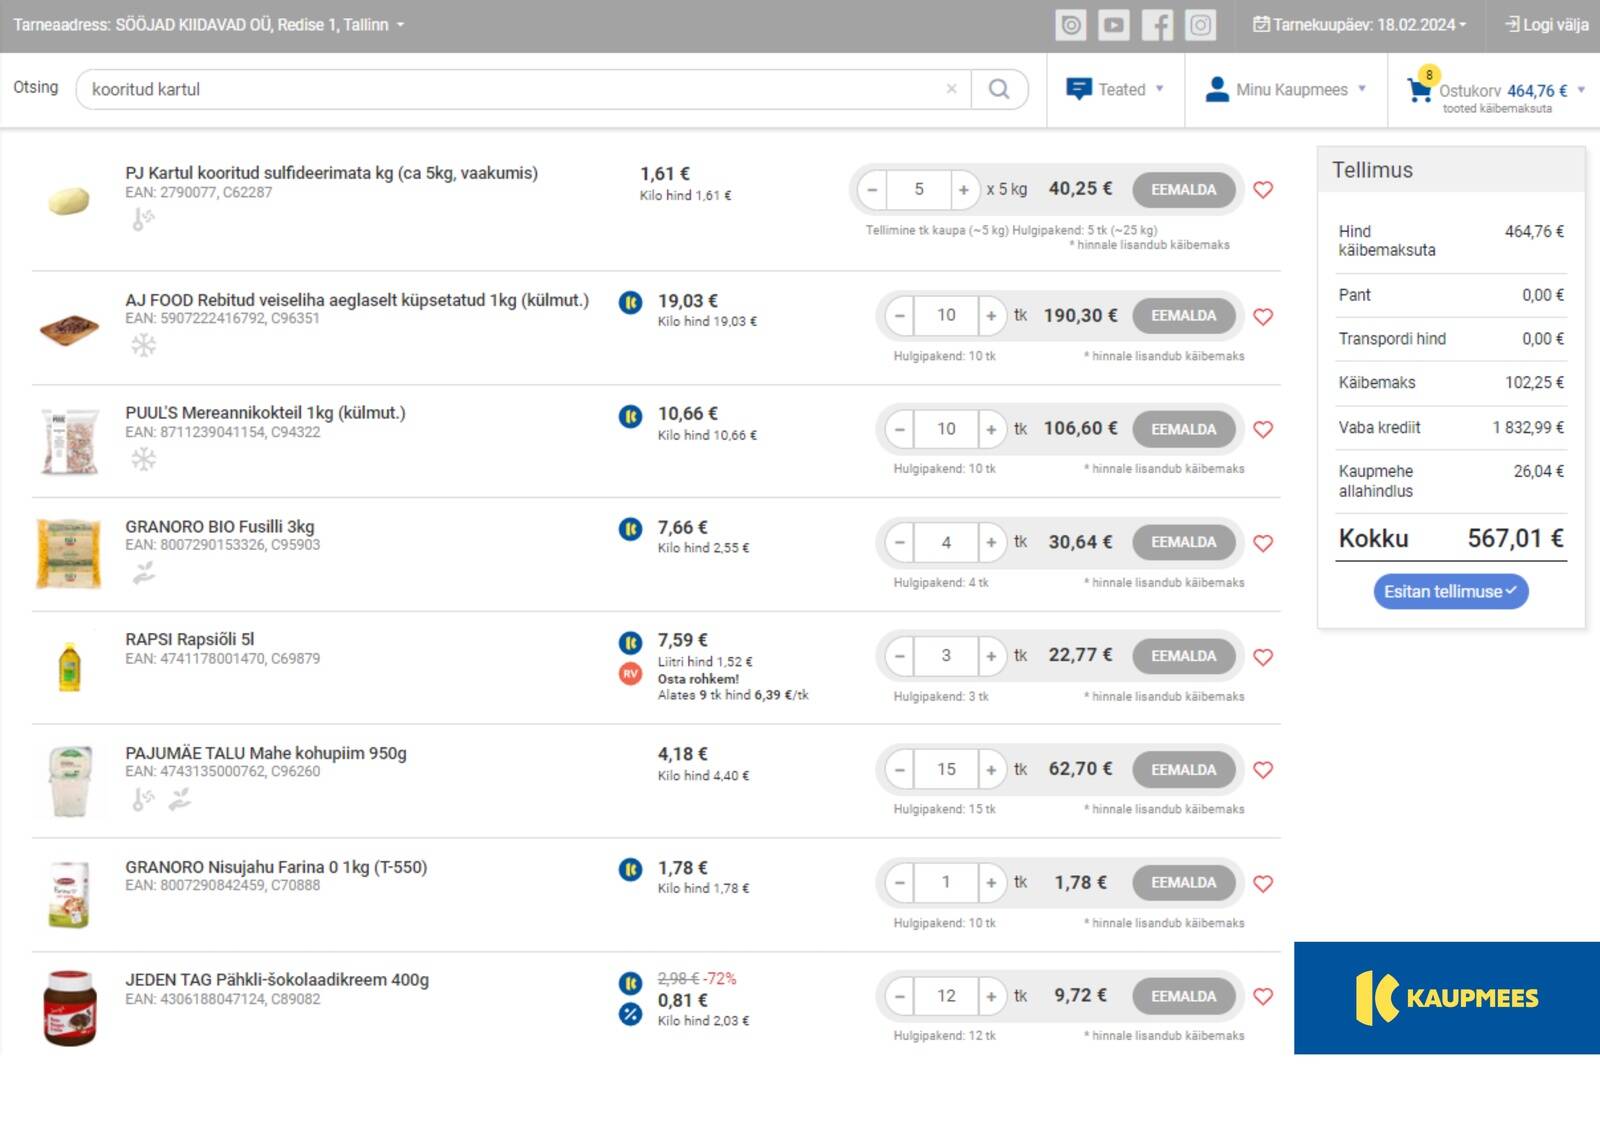Click the shopping cart icon

1419,90
